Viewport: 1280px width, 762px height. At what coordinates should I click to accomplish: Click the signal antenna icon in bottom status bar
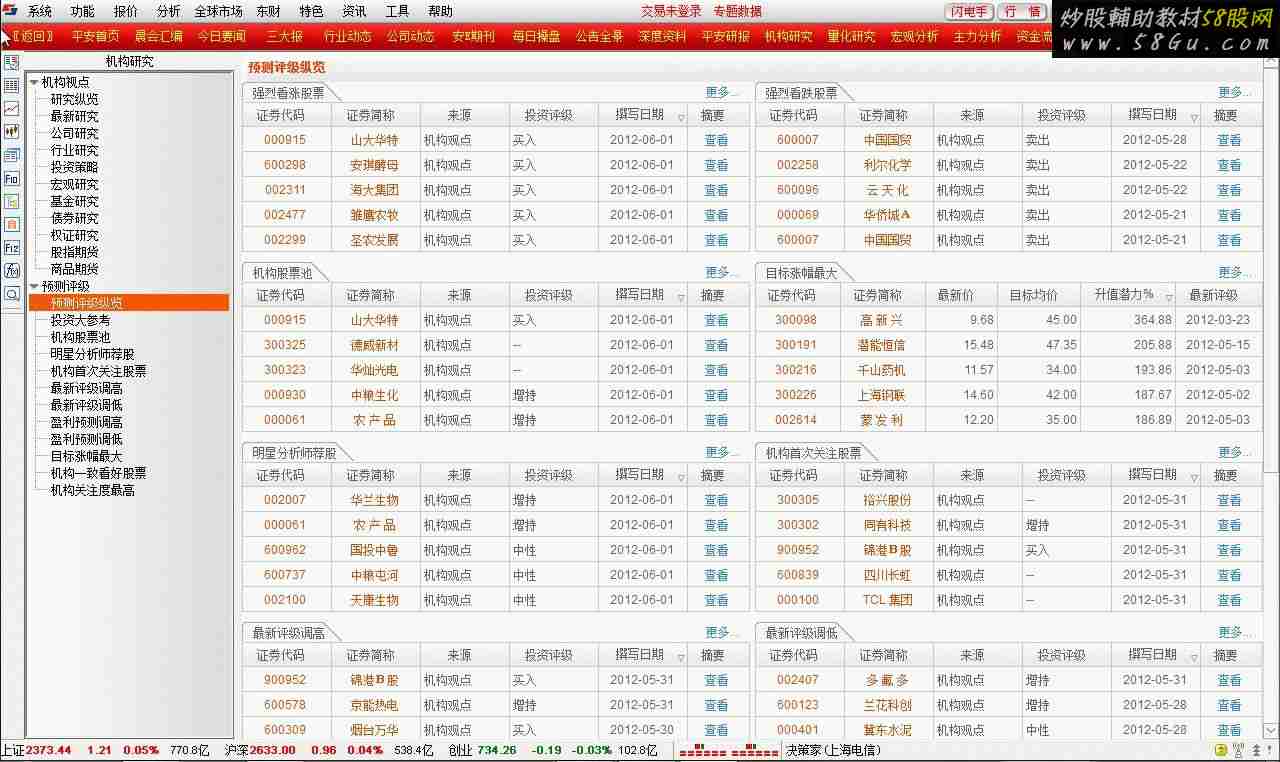(1238, 750)
